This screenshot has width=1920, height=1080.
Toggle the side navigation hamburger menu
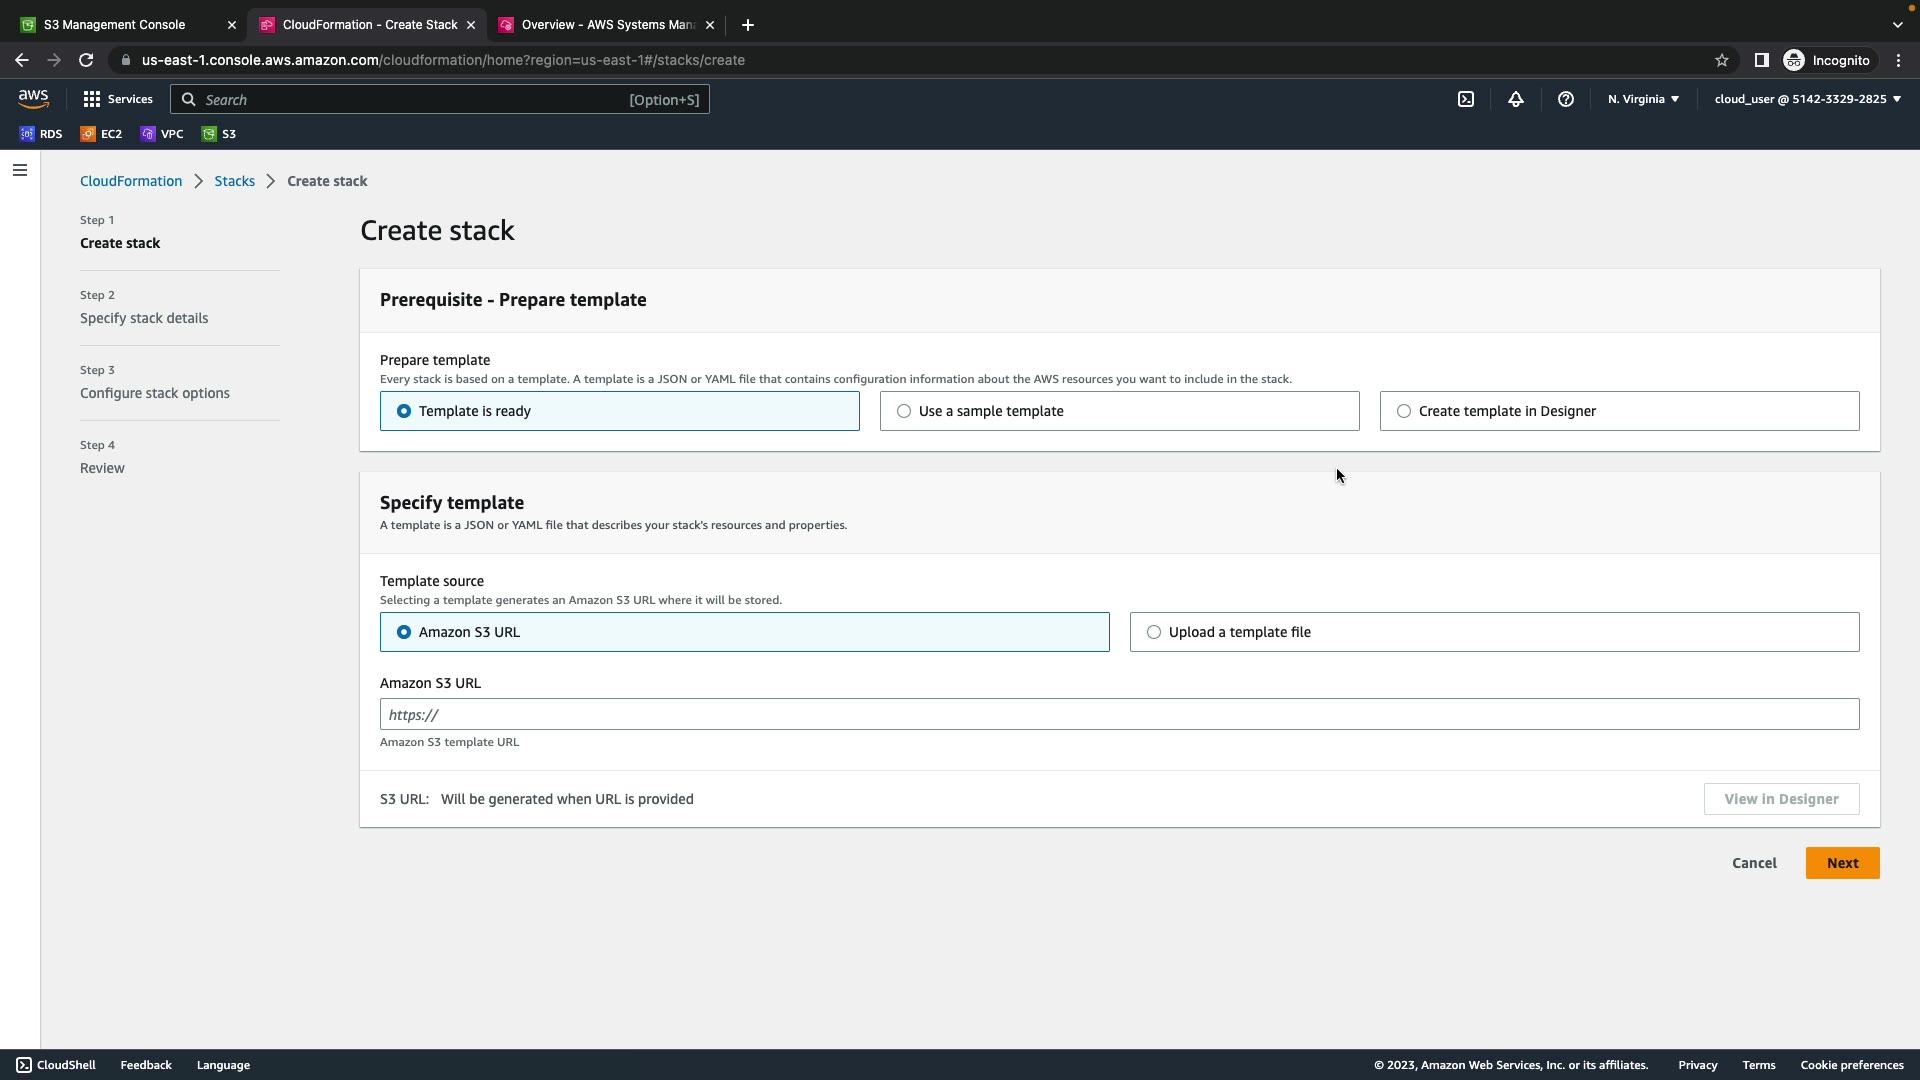point(19,170)
